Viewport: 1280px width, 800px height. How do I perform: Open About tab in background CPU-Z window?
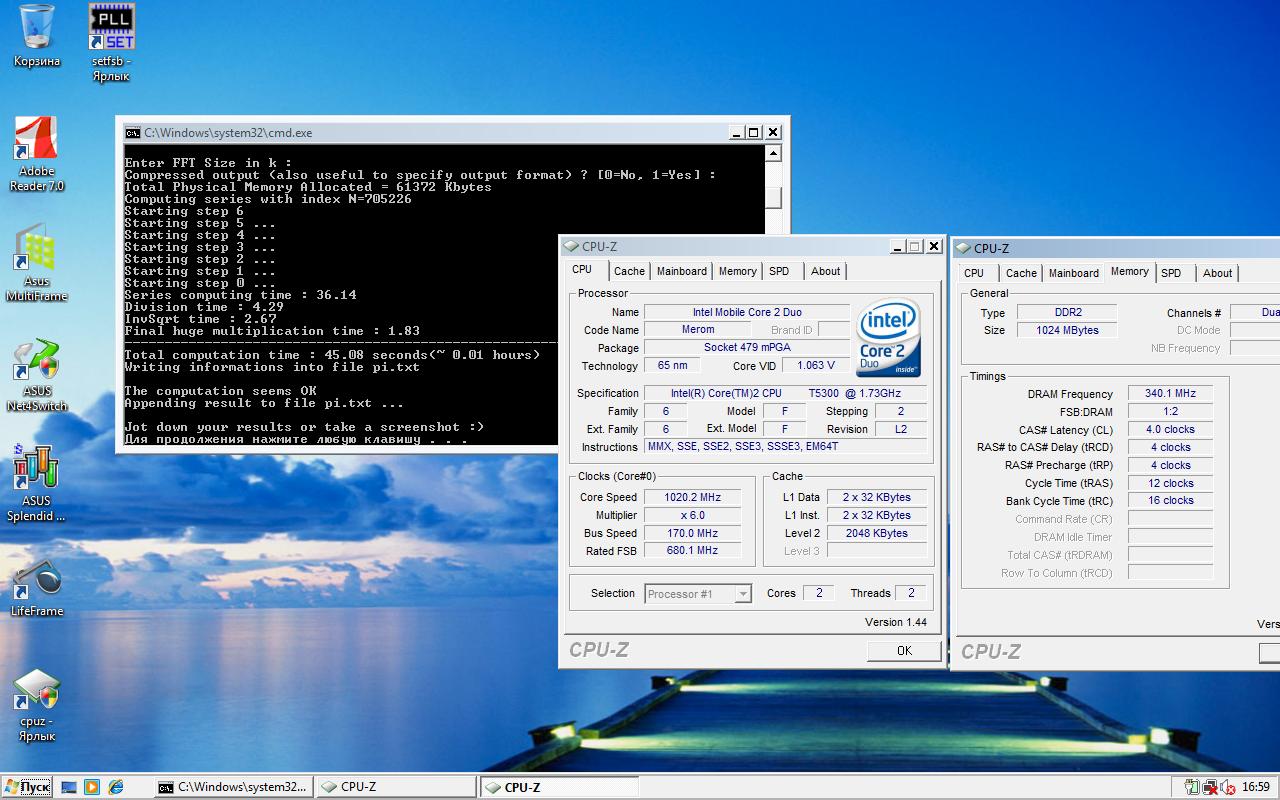[x=1218, y=273]
